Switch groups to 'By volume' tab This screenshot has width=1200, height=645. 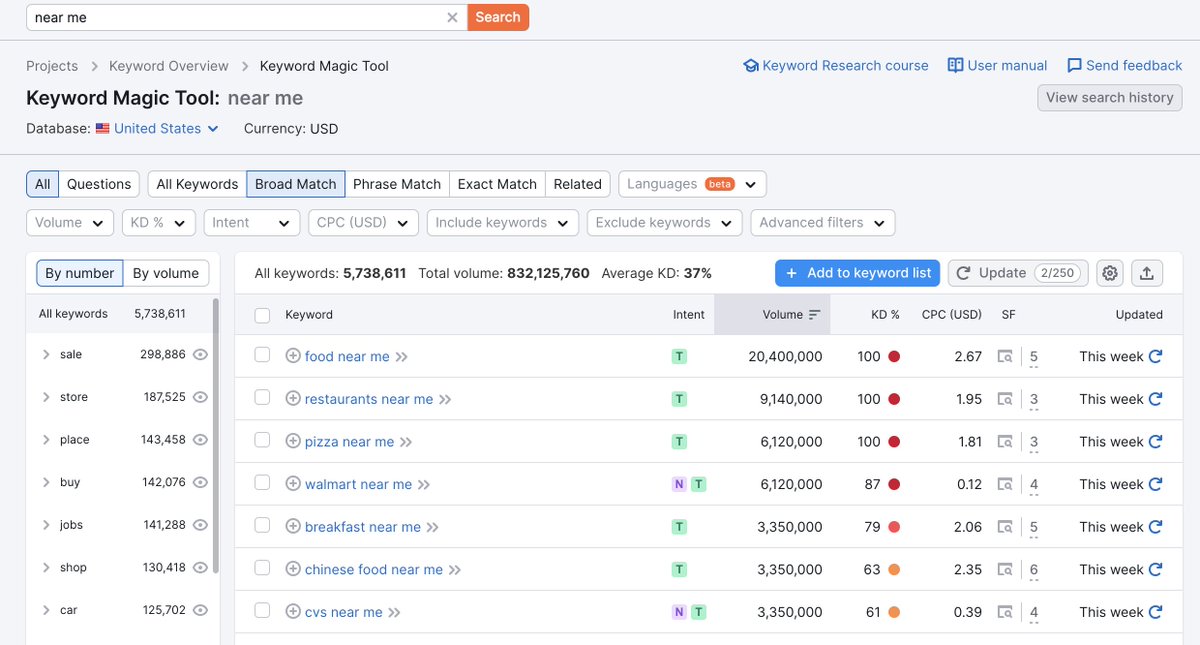pos(166,273)
